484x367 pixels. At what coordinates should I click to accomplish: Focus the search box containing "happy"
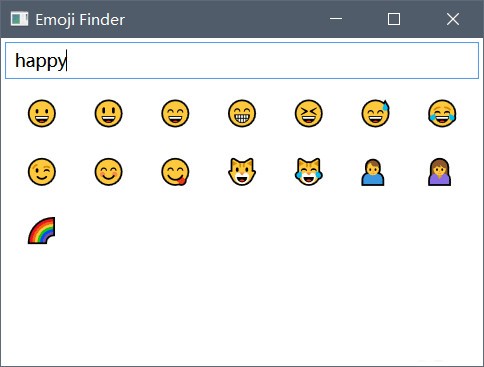pyautogui.click(x=242, y=61)
